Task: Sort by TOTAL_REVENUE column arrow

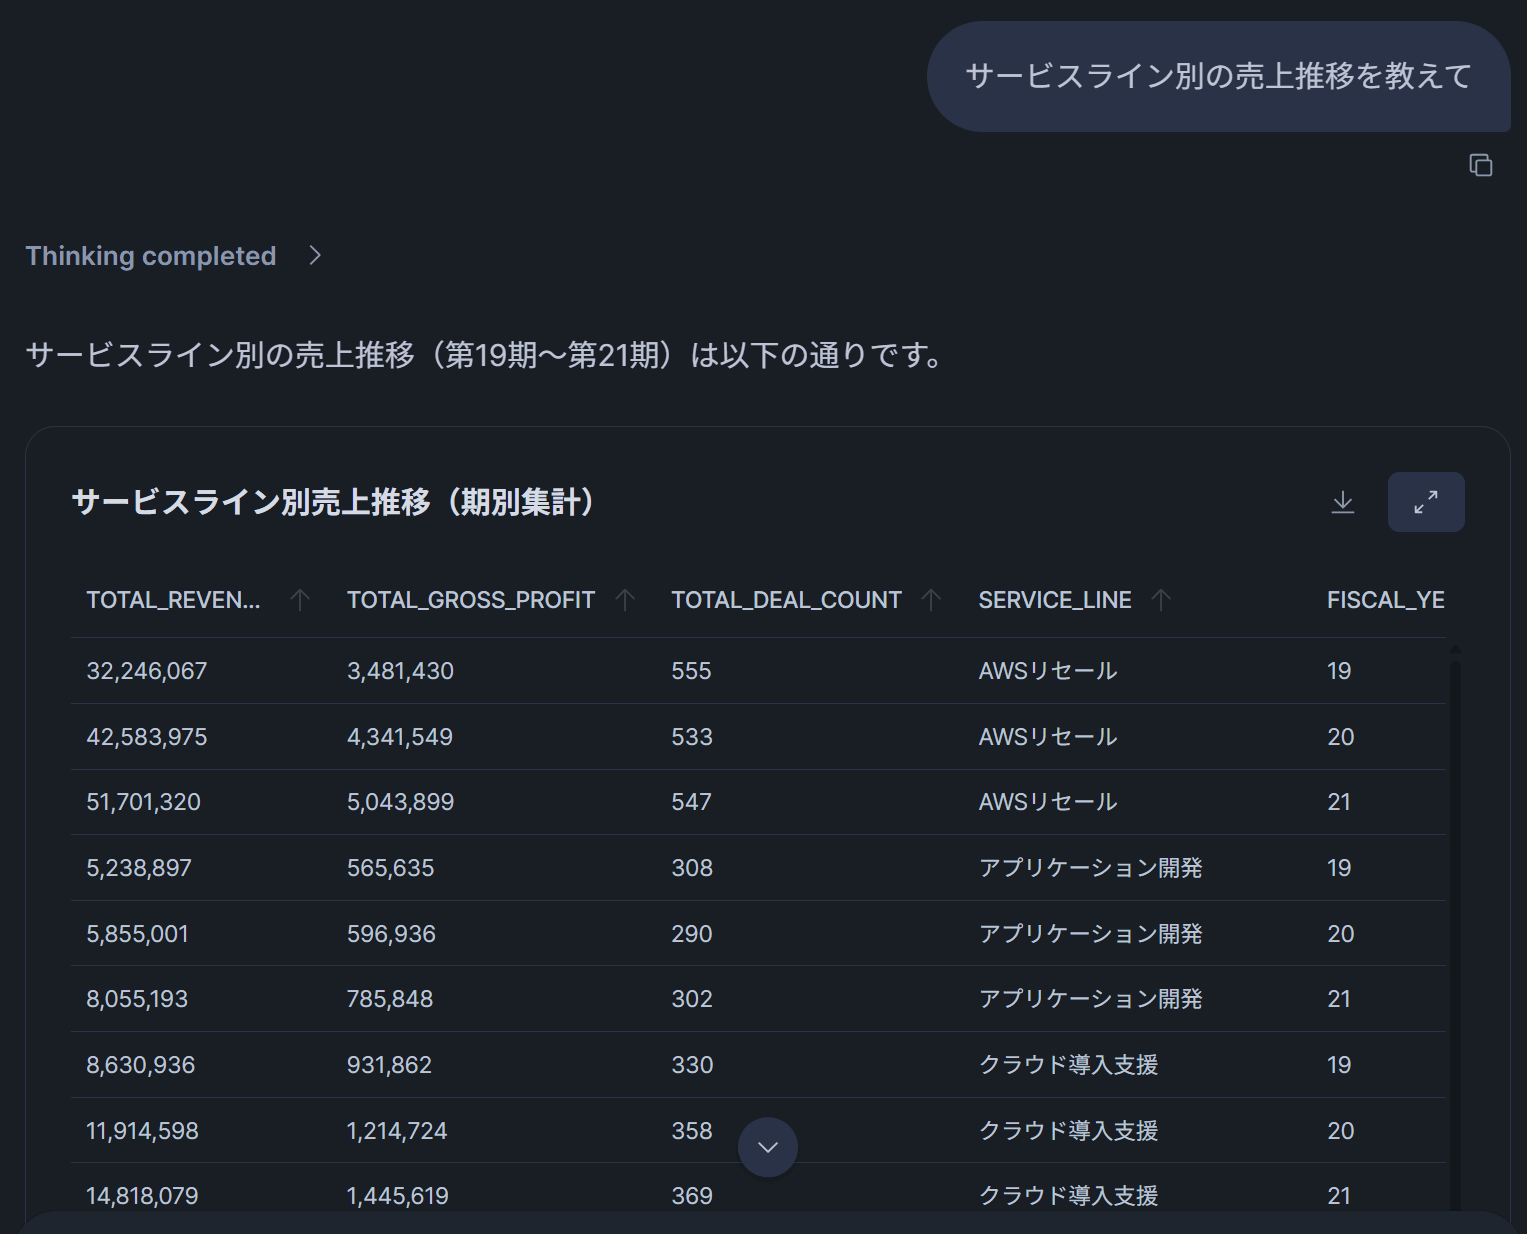Action: [x=299, y=600]
